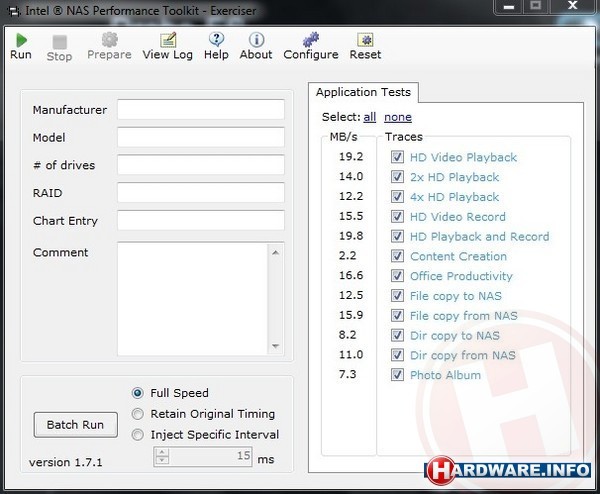Click the Stop toolbar icon

pyautogui.click(x=59, y=42)
